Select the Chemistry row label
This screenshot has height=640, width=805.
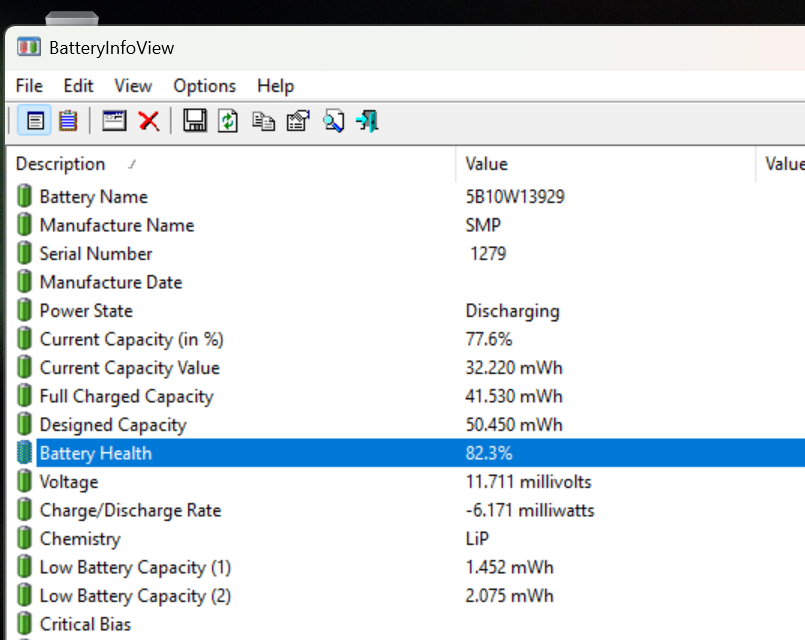[x=80, y=539]
